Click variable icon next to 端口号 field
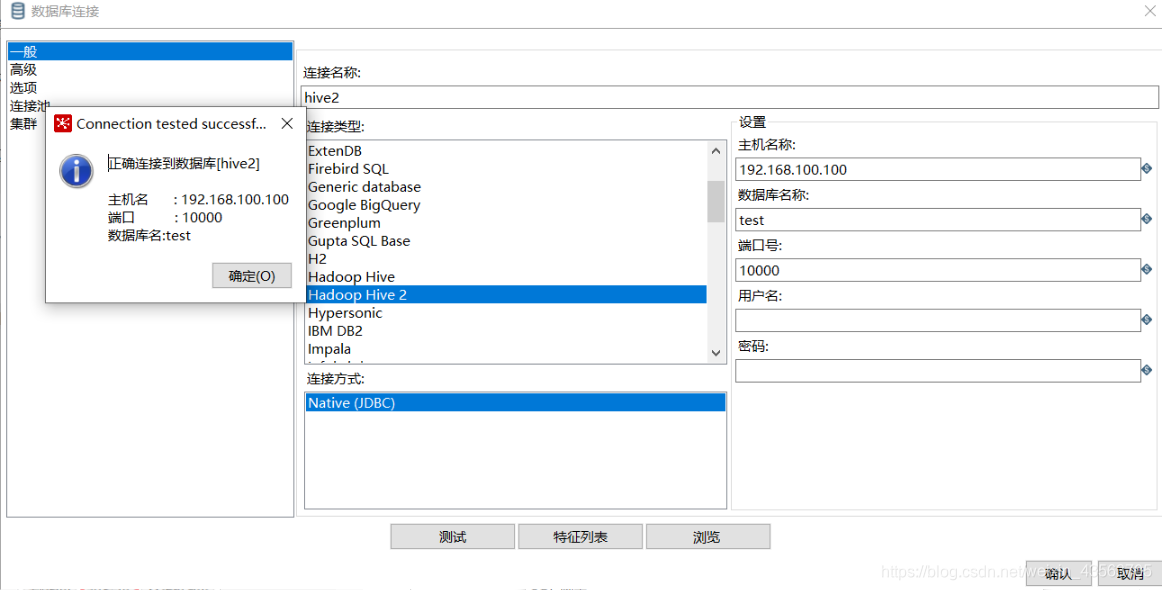 1148,269
